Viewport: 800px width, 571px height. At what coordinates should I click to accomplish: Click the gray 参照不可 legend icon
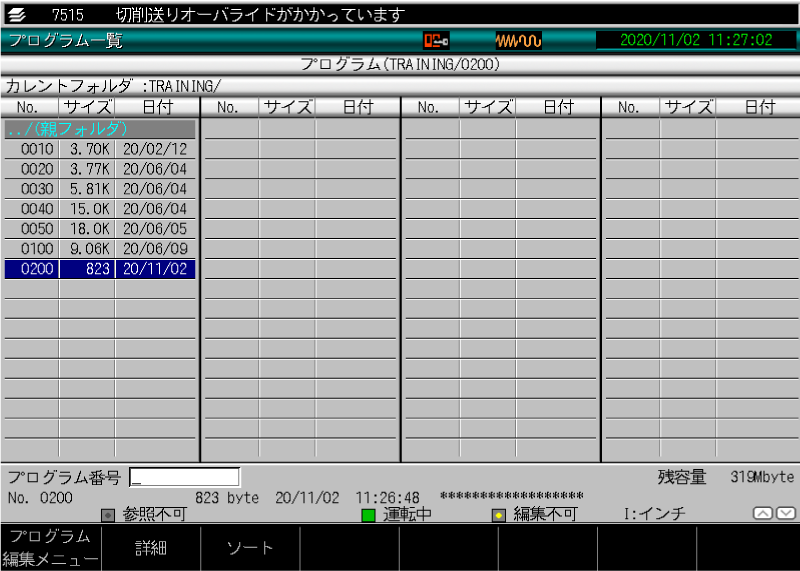pyautogui.click(x=109, y=515)
